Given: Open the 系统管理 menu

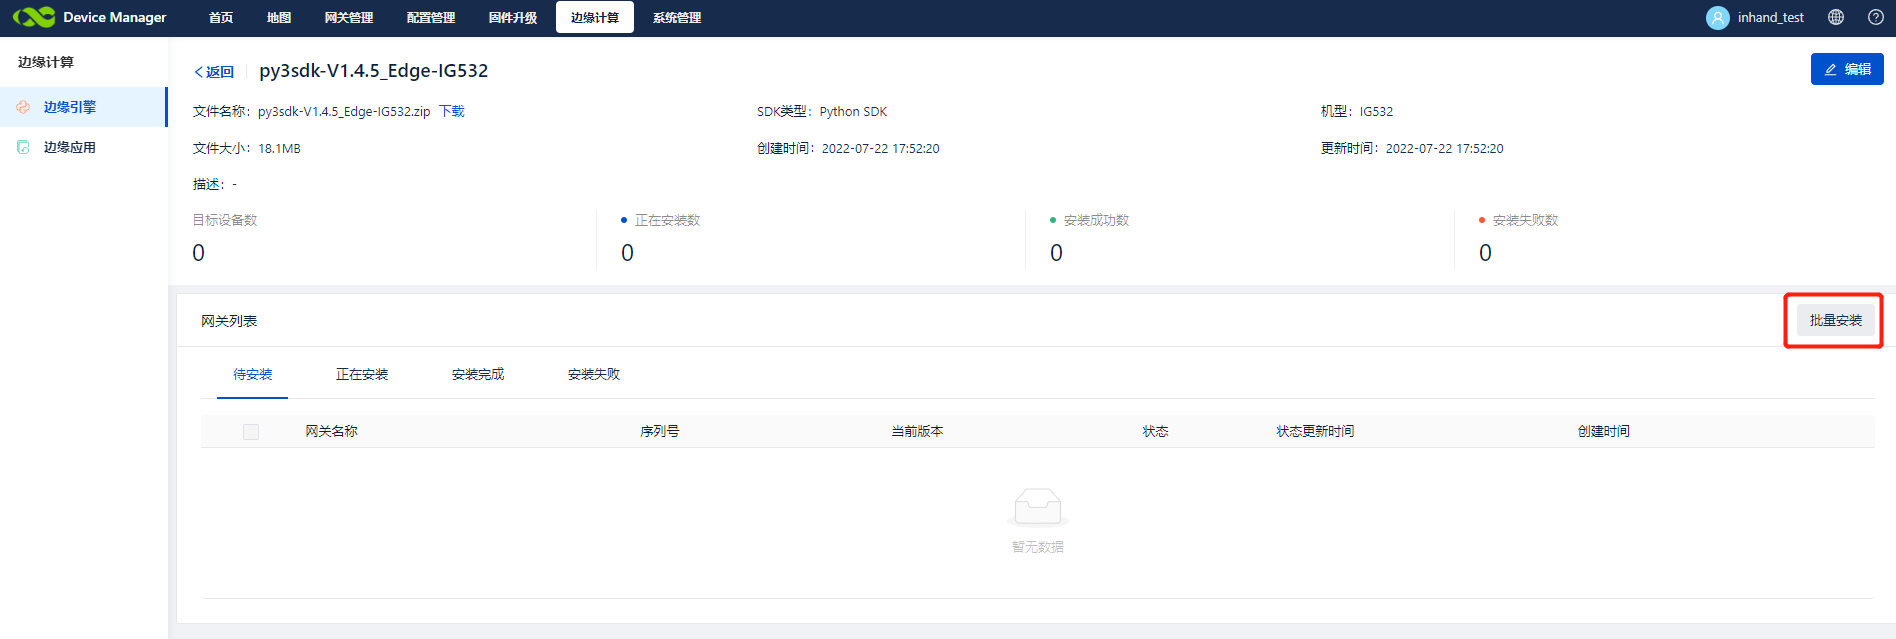Looking at the screenshot, I should point(677,18).
